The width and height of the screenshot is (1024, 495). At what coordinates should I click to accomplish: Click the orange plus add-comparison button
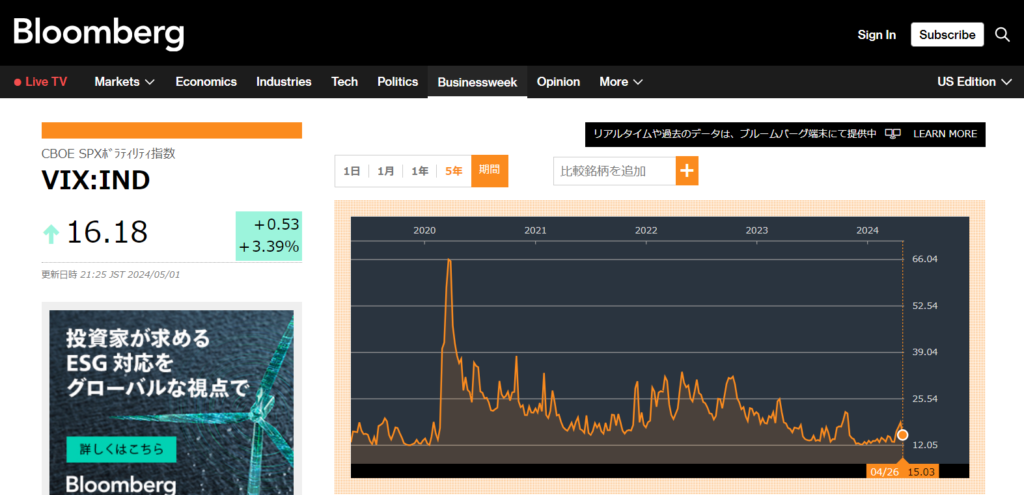(x=687, y=171)
